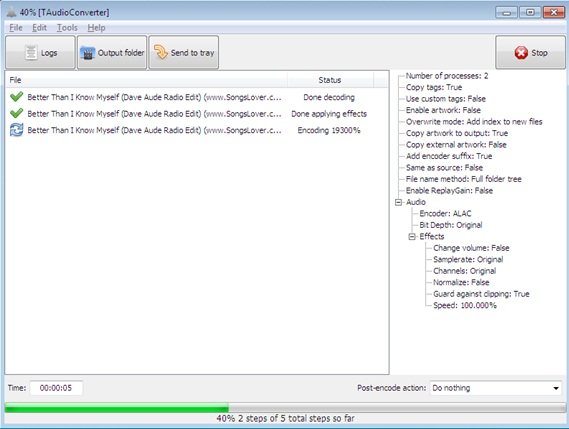Select 'Enable artwork: False' tree item
Image resolution: width=569 pixels, height=429 pixels.
[443, 110]
